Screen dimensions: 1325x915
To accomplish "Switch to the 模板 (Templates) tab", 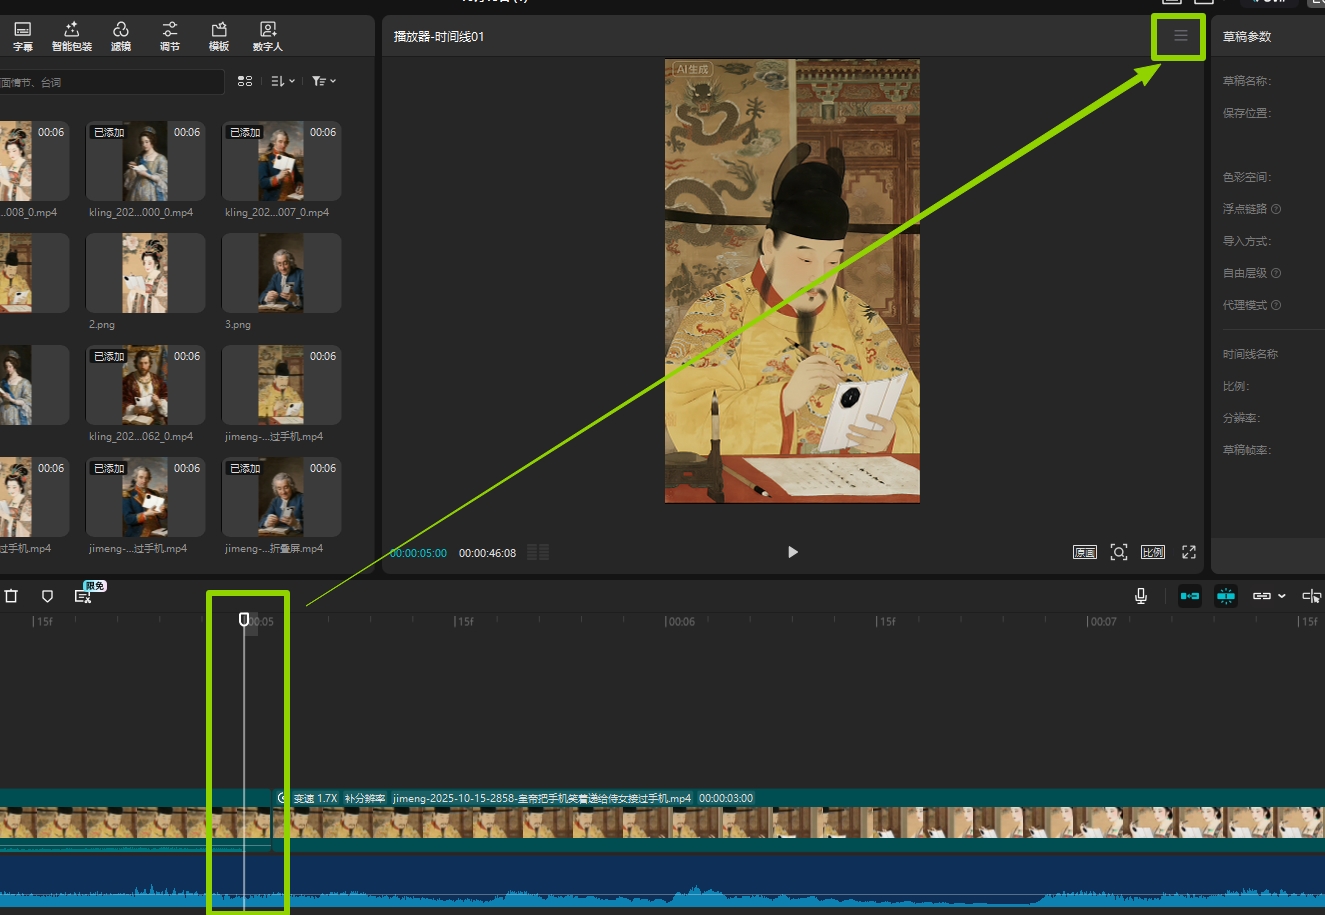I will pos(219,36).
